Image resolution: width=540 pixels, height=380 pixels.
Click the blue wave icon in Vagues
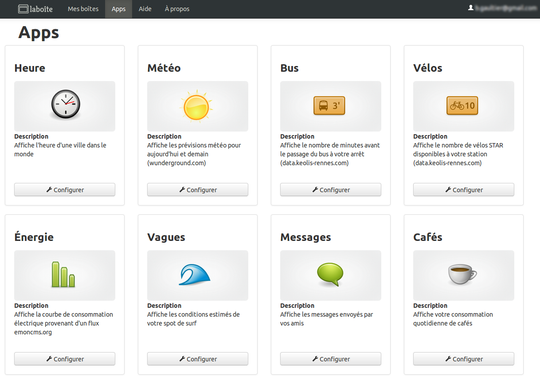click(x=195, y=275)
